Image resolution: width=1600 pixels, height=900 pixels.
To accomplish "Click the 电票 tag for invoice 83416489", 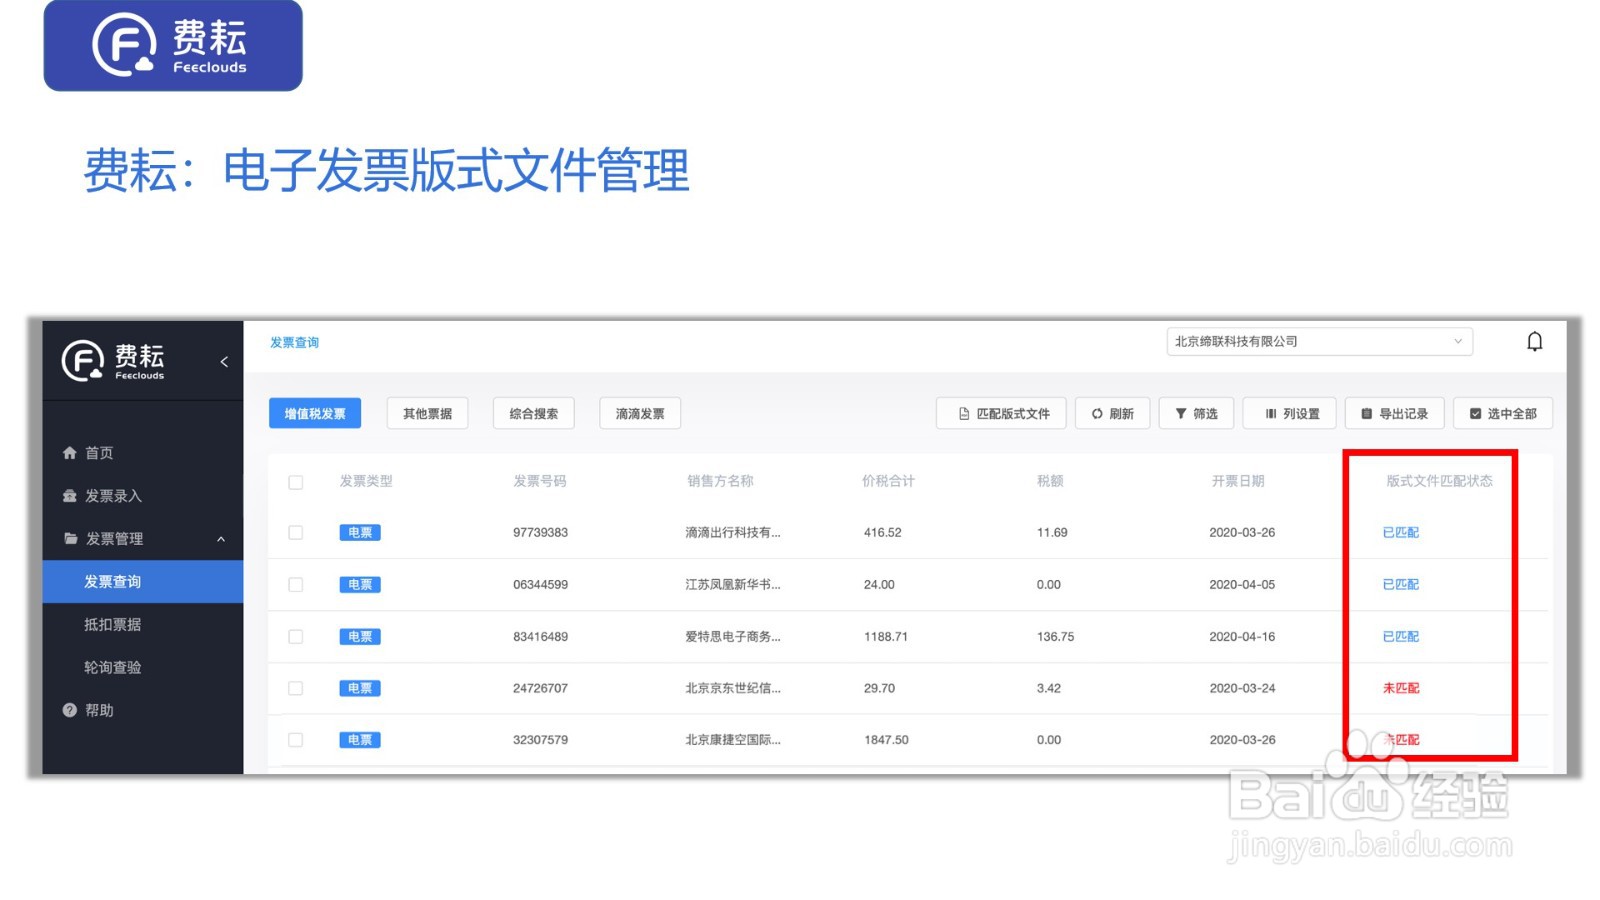I will point(360,637).
